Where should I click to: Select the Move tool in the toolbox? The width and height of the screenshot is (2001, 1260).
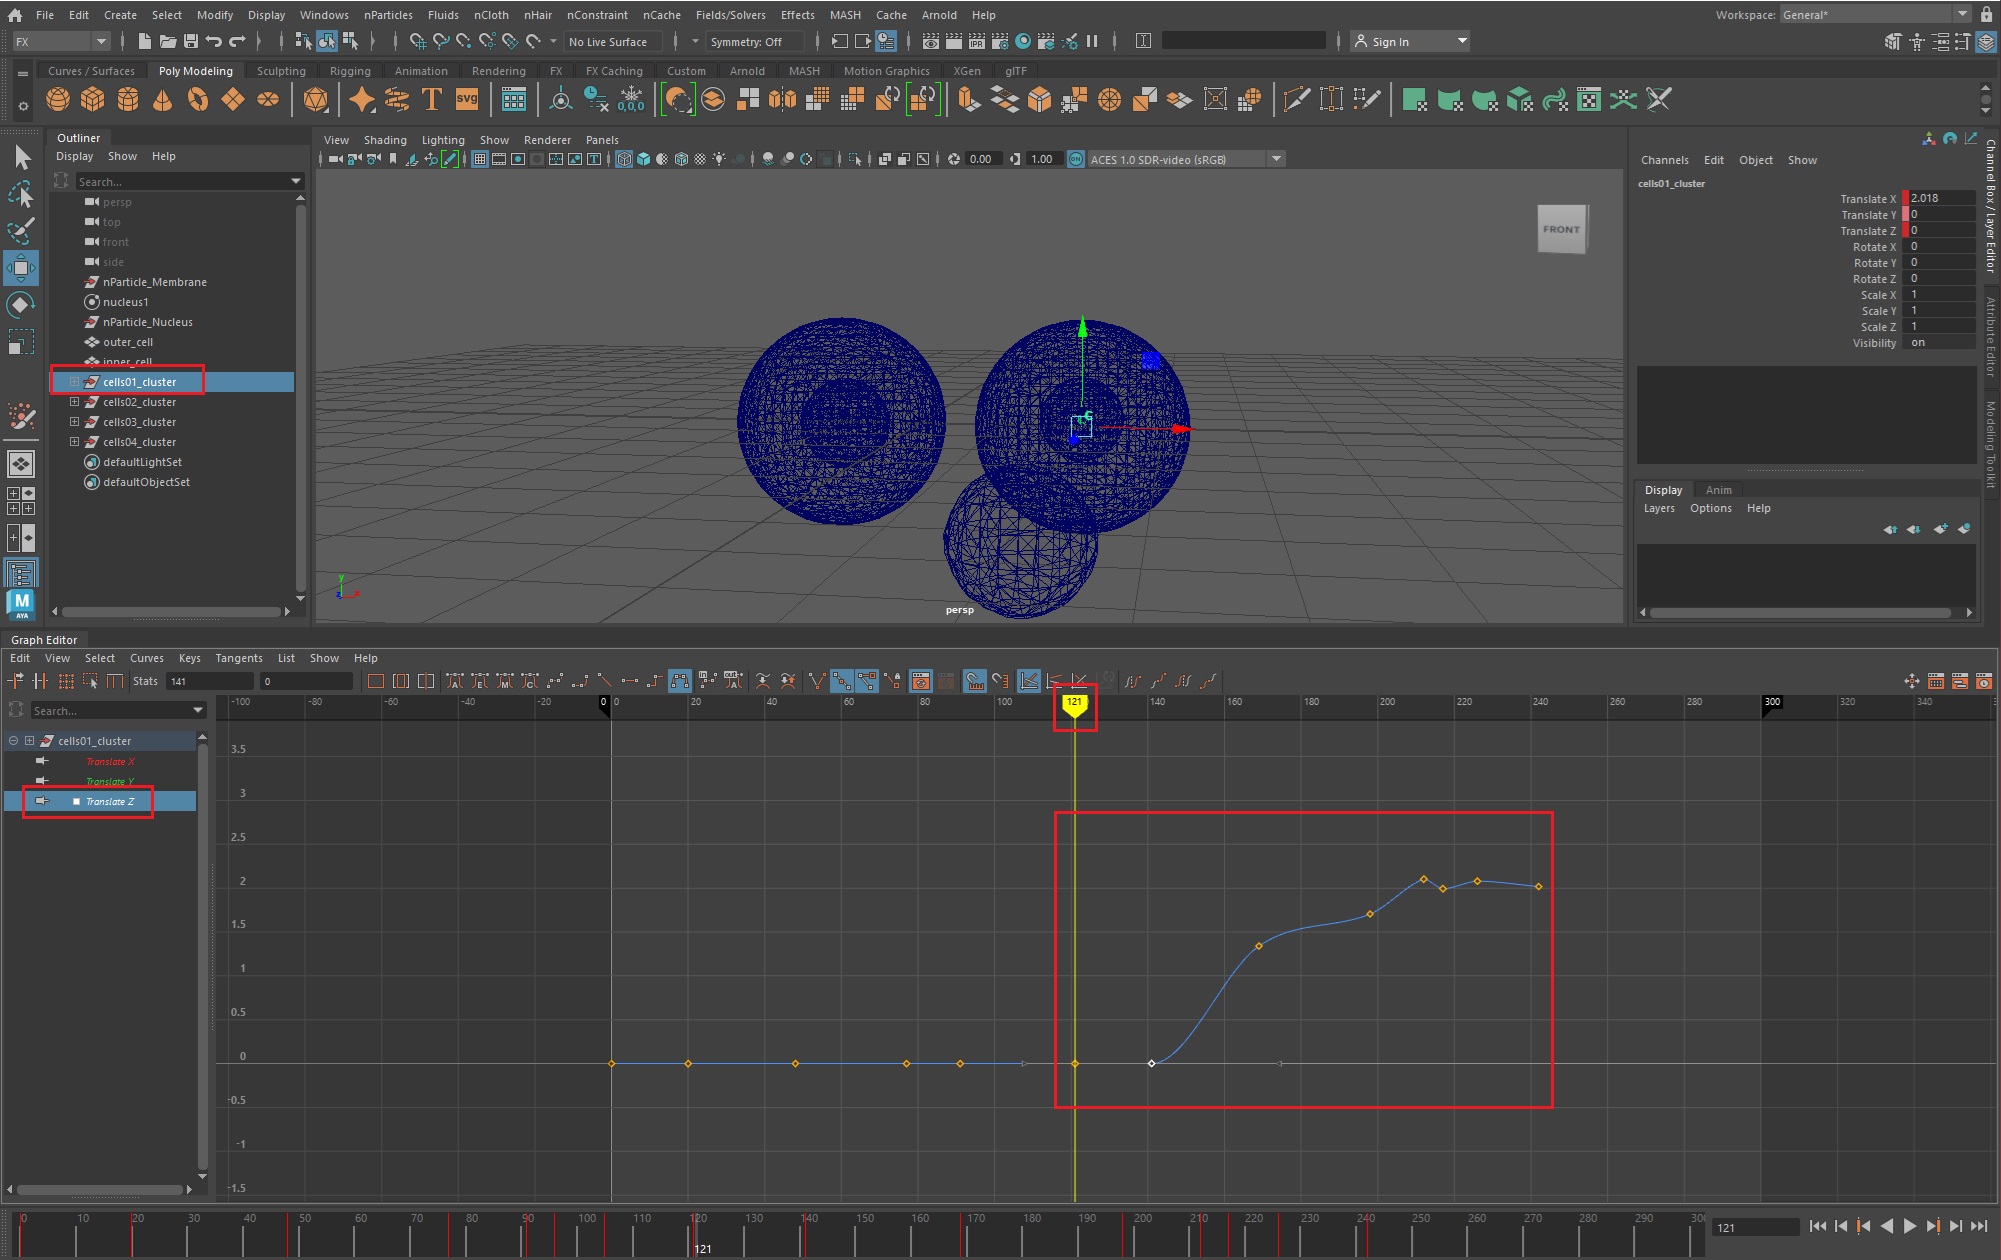pyautogui.click(x=21, y=267)
